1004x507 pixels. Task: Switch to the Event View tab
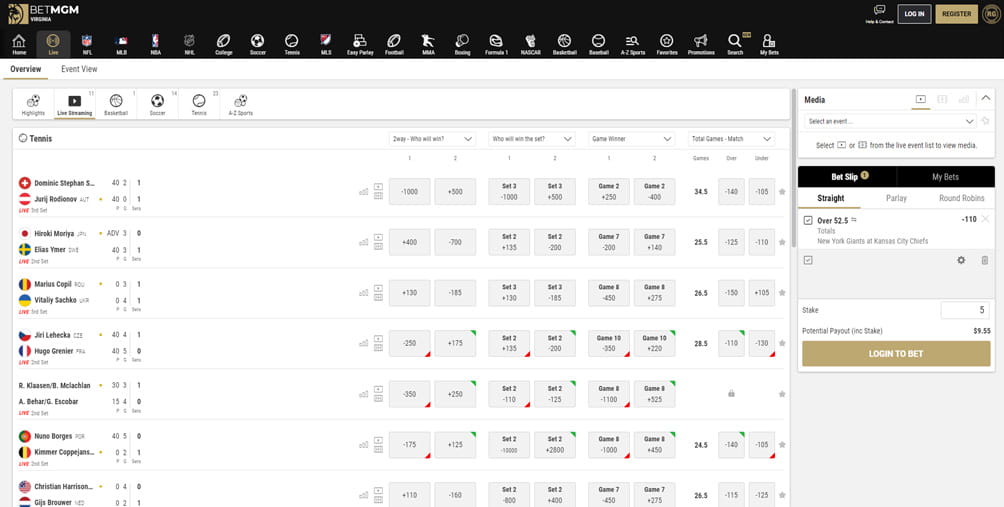click(79, 69)
